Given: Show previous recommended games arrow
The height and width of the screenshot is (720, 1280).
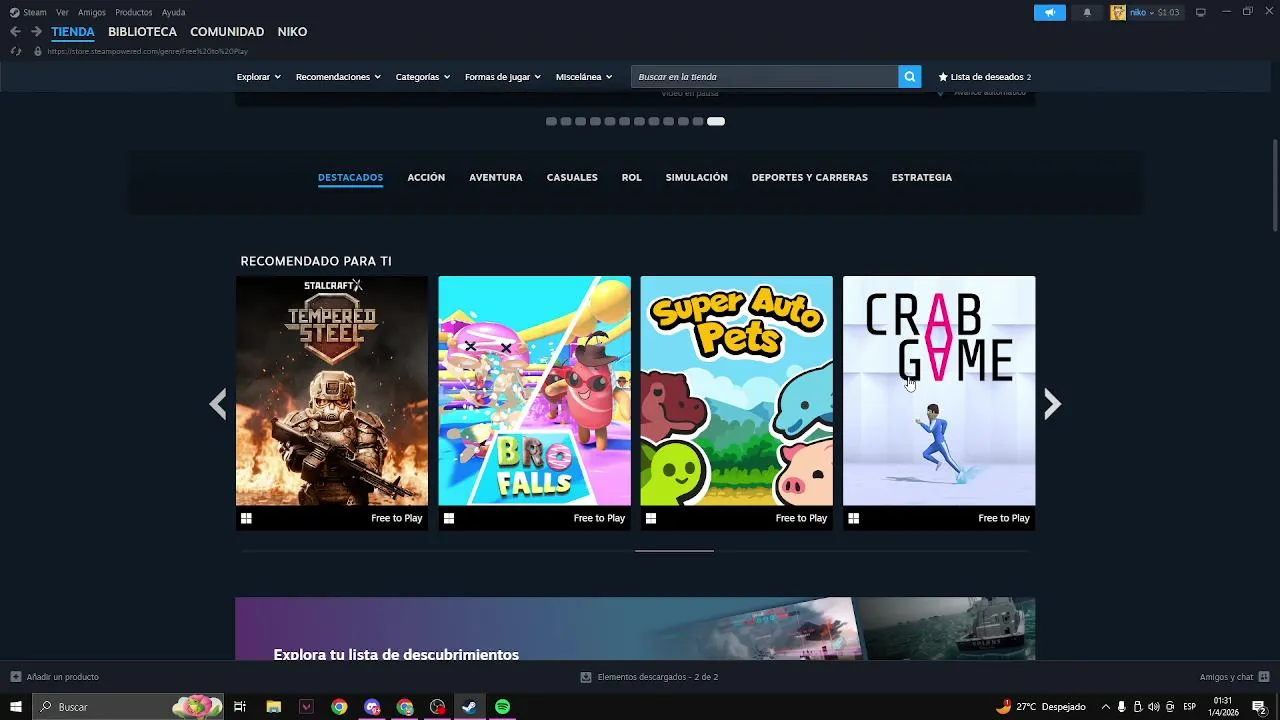Looking at the screenshot, I should pyautogui.click(x=218, y=404).
